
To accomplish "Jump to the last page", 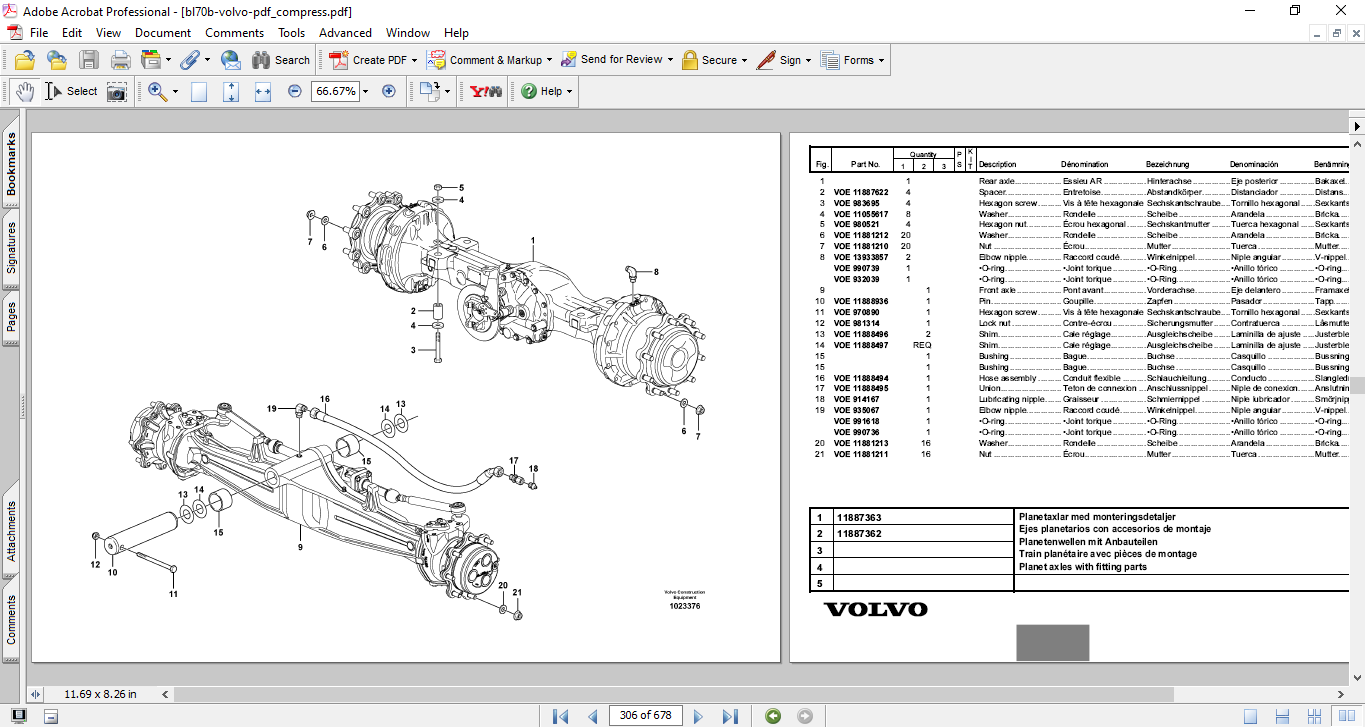I will pos(730,716).
